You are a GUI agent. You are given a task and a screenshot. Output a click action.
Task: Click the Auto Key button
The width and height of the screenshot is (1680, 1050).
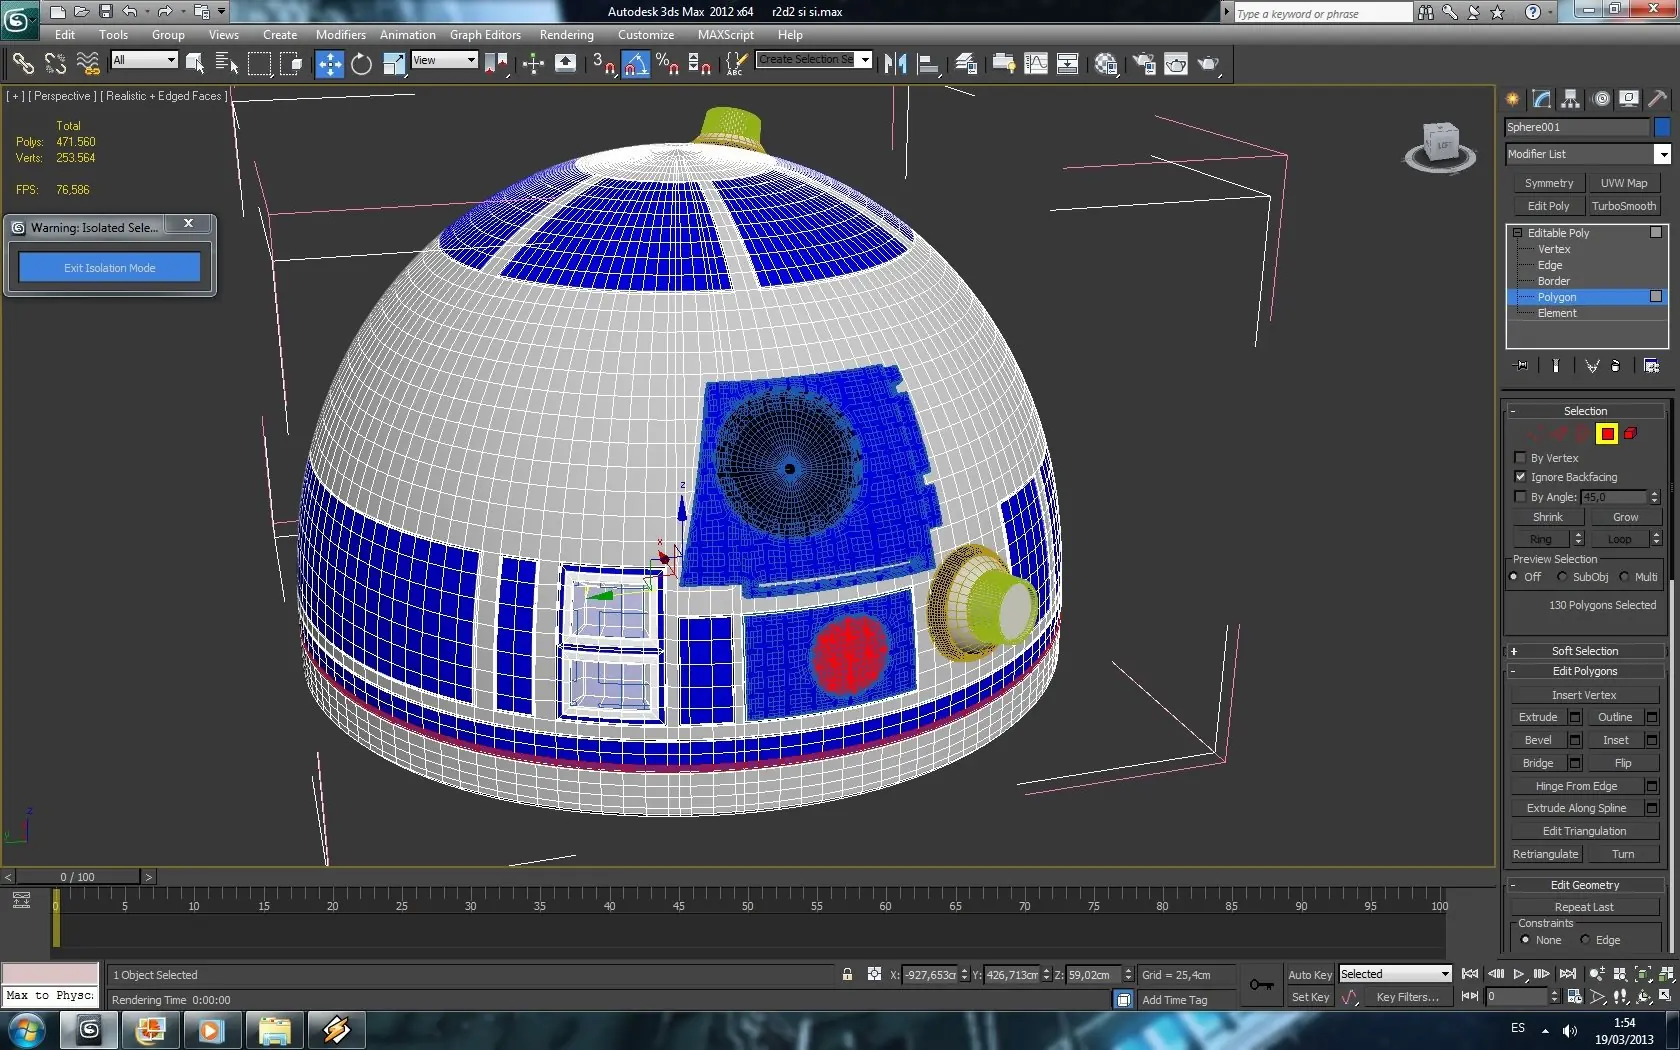[1310, 975]
